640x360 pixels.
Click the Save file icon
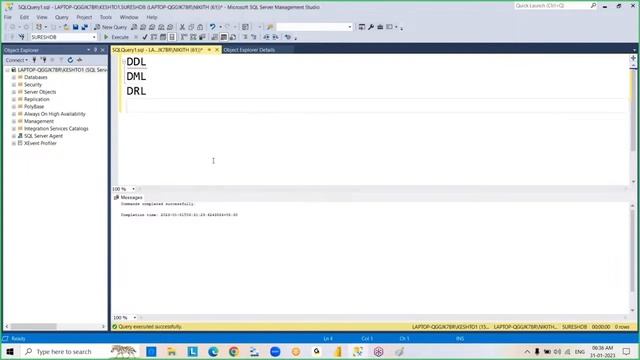tap(76, 27)
